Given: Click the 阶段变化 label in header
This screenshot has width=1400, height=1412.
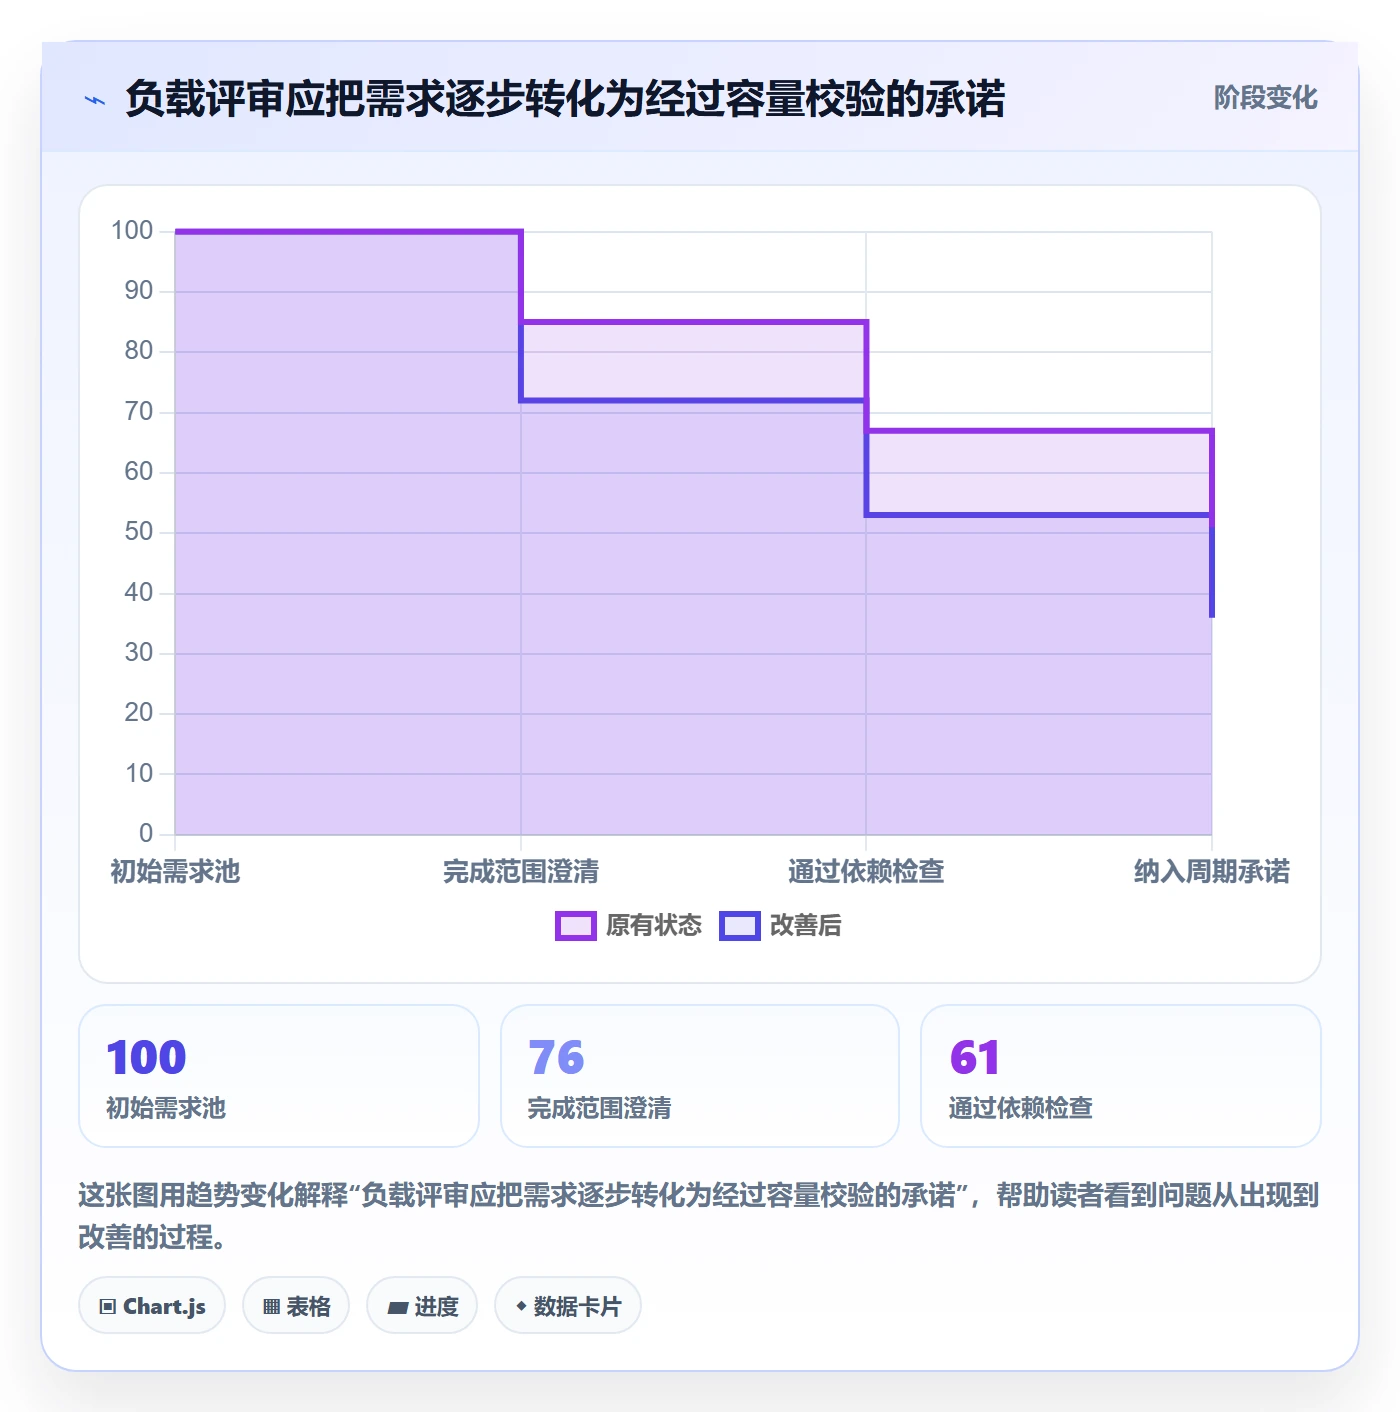Looking at the screenshot, I should (1265, 98).
